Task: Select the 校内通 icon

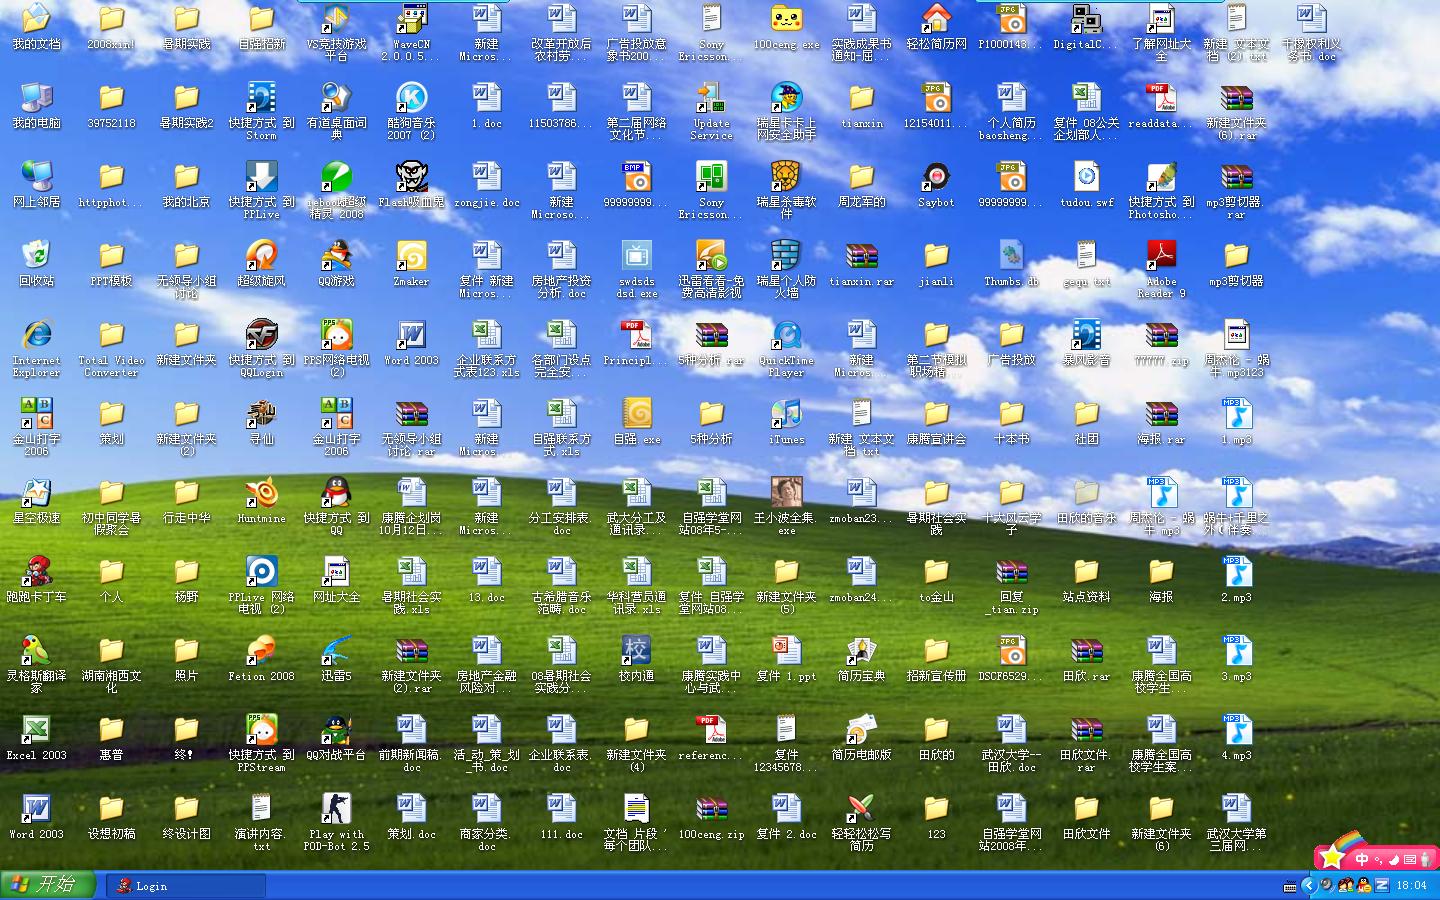Action: (636, 658)
